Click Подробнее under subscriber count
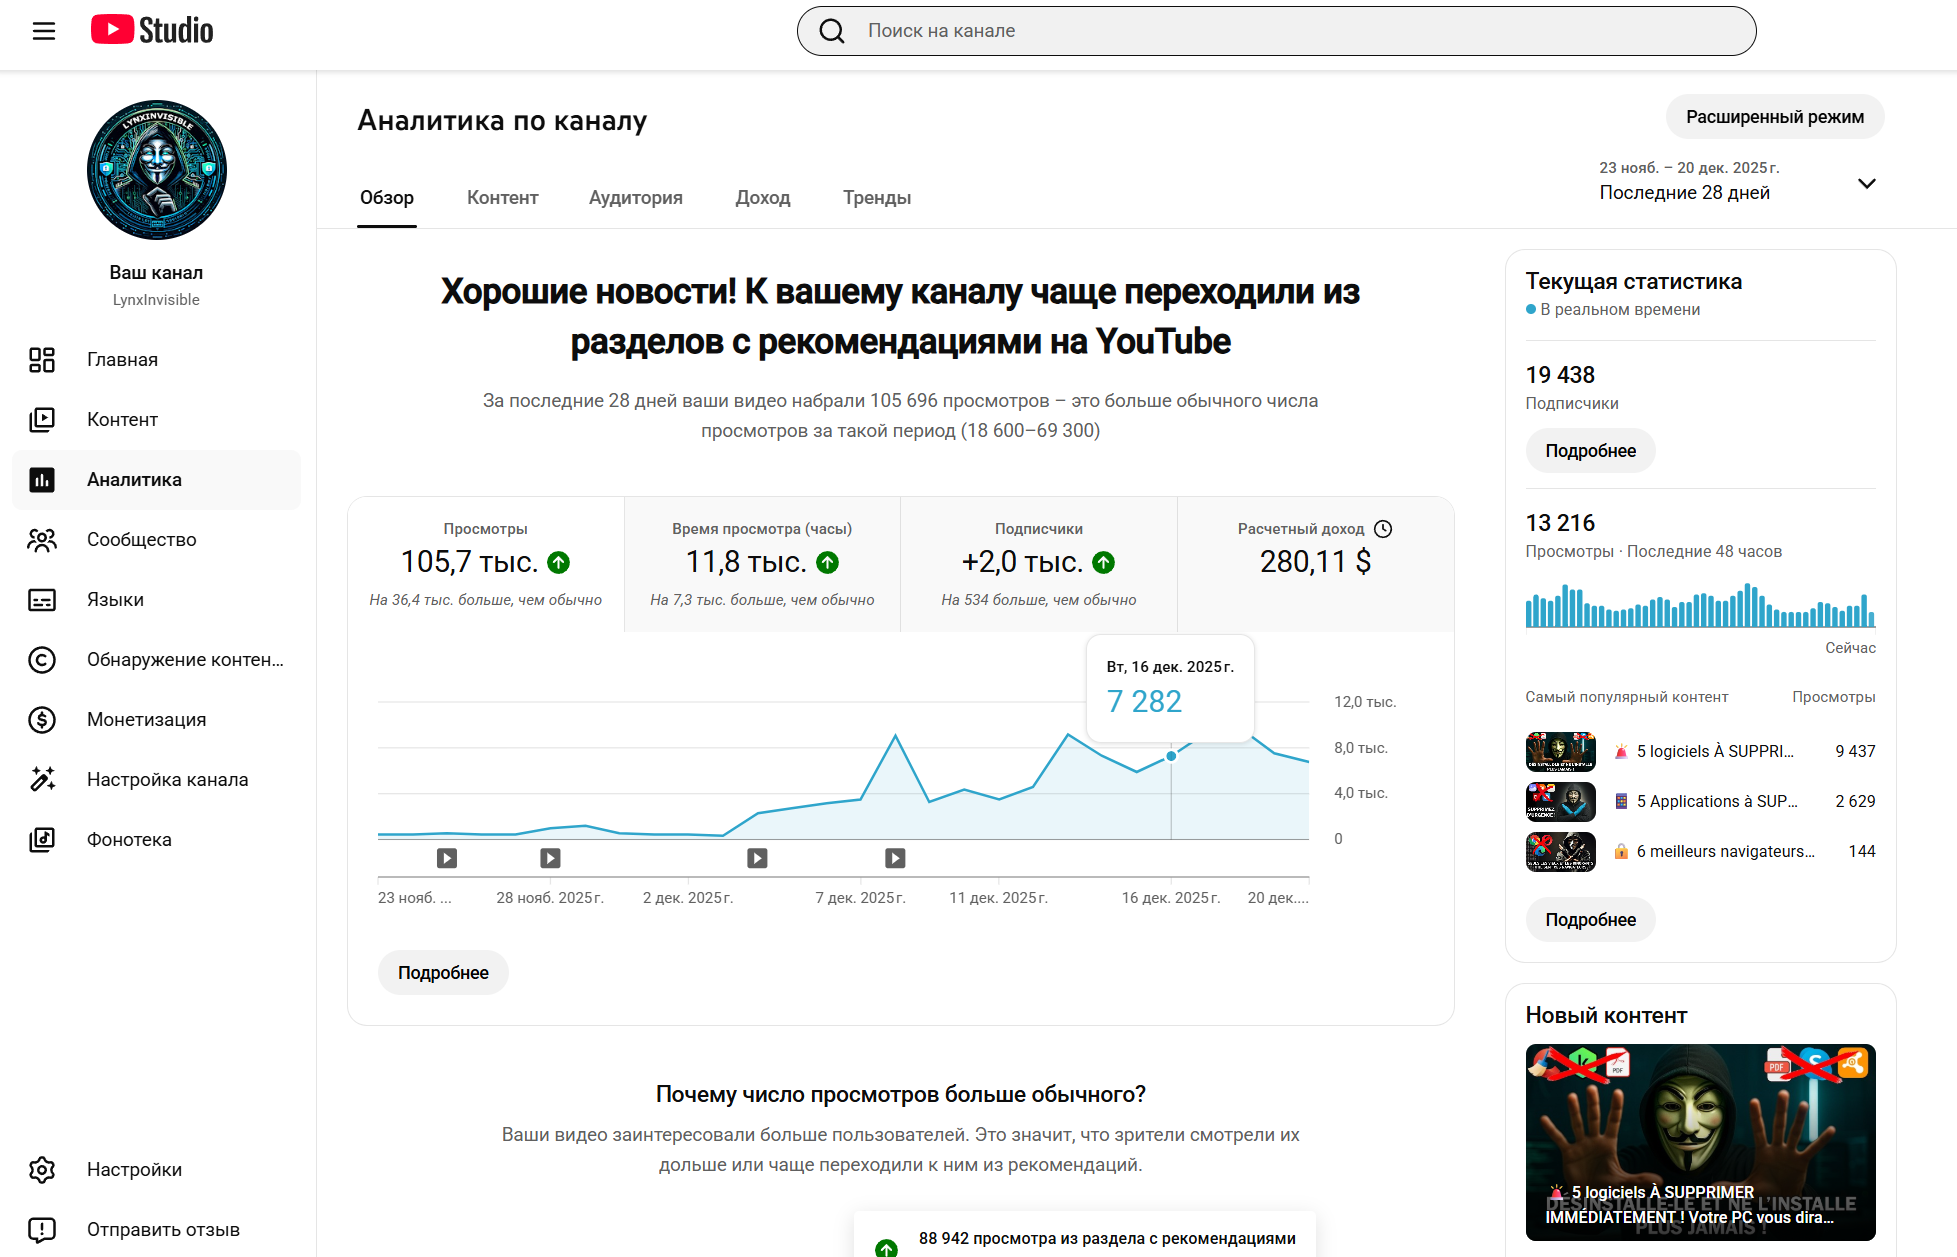Screen dimensions: 1957x1257 [1590, 451]
